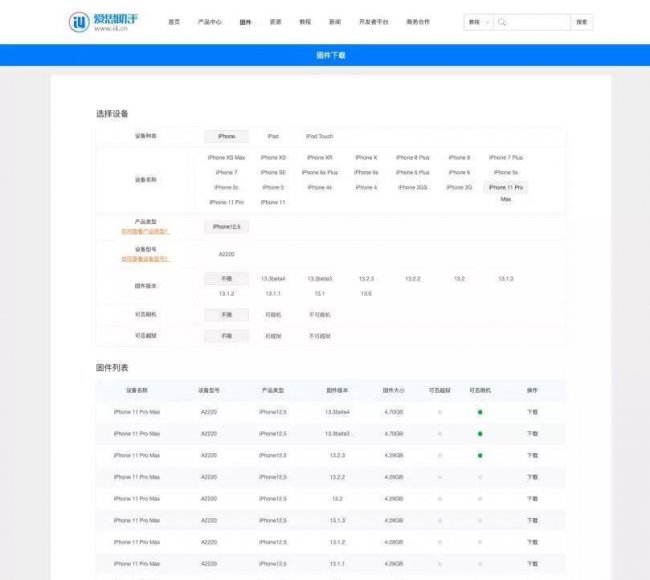Filter by firmware 13.3beta4
Viewport: 650px width, 580px height.
tap(273, 279)
